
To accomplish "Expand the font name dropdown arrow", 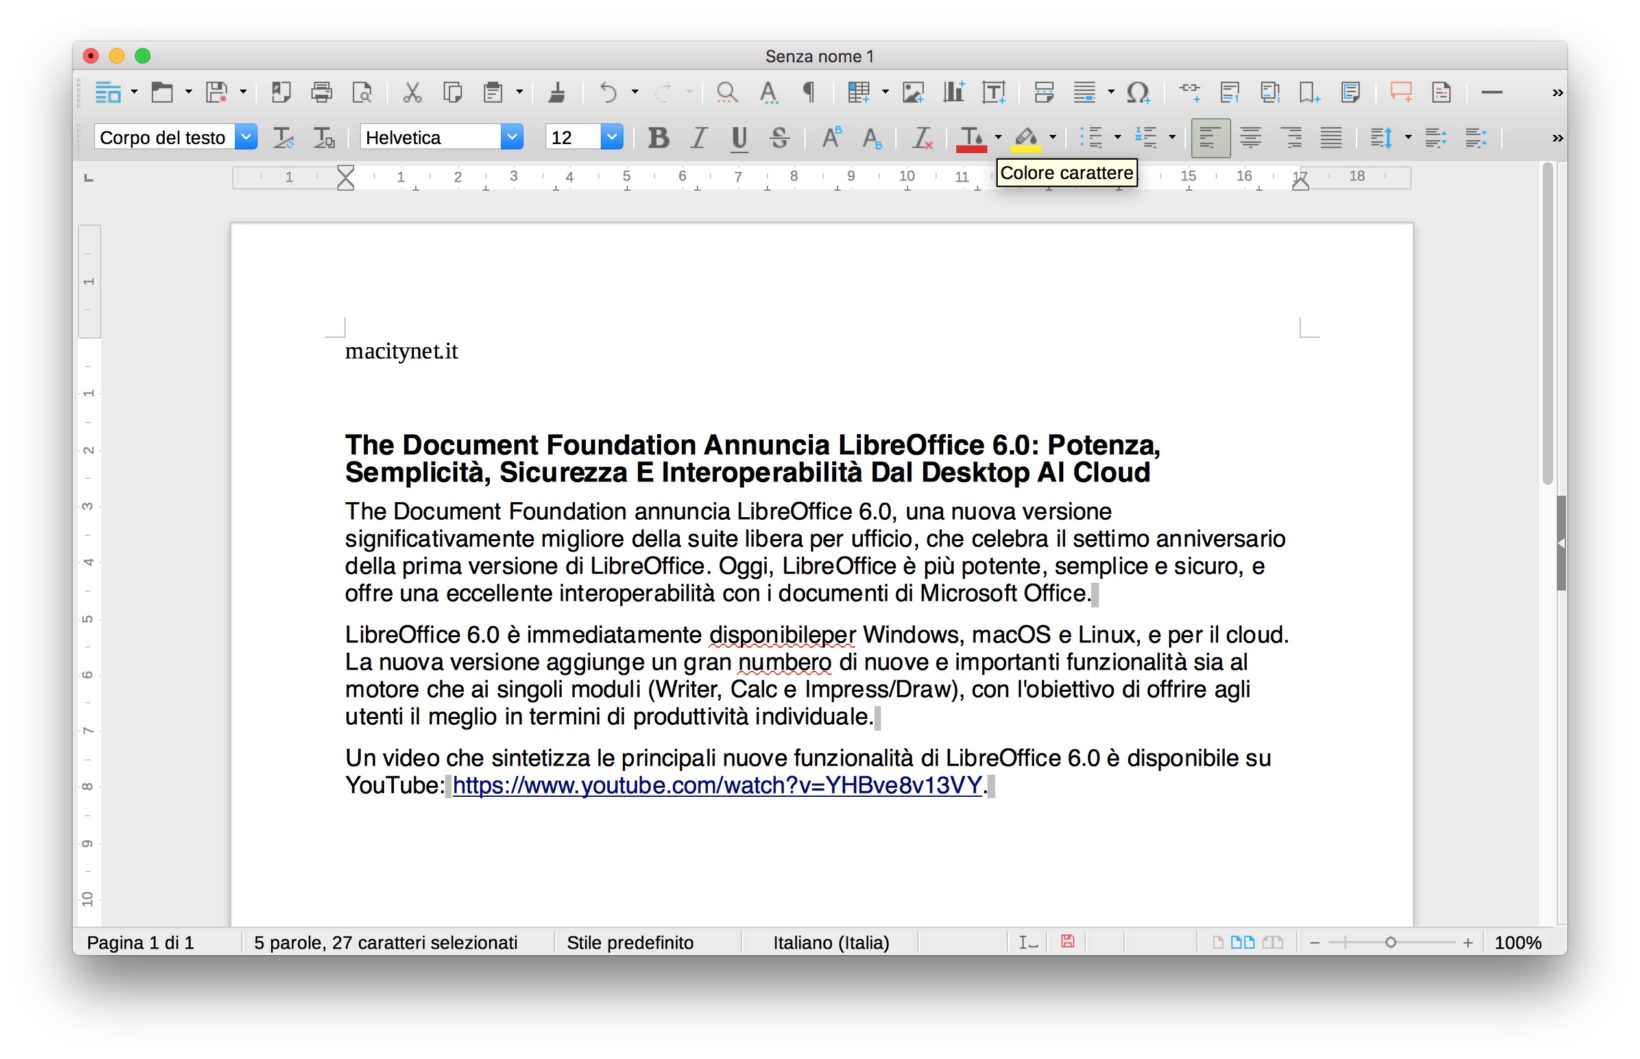I will [512, 137].
